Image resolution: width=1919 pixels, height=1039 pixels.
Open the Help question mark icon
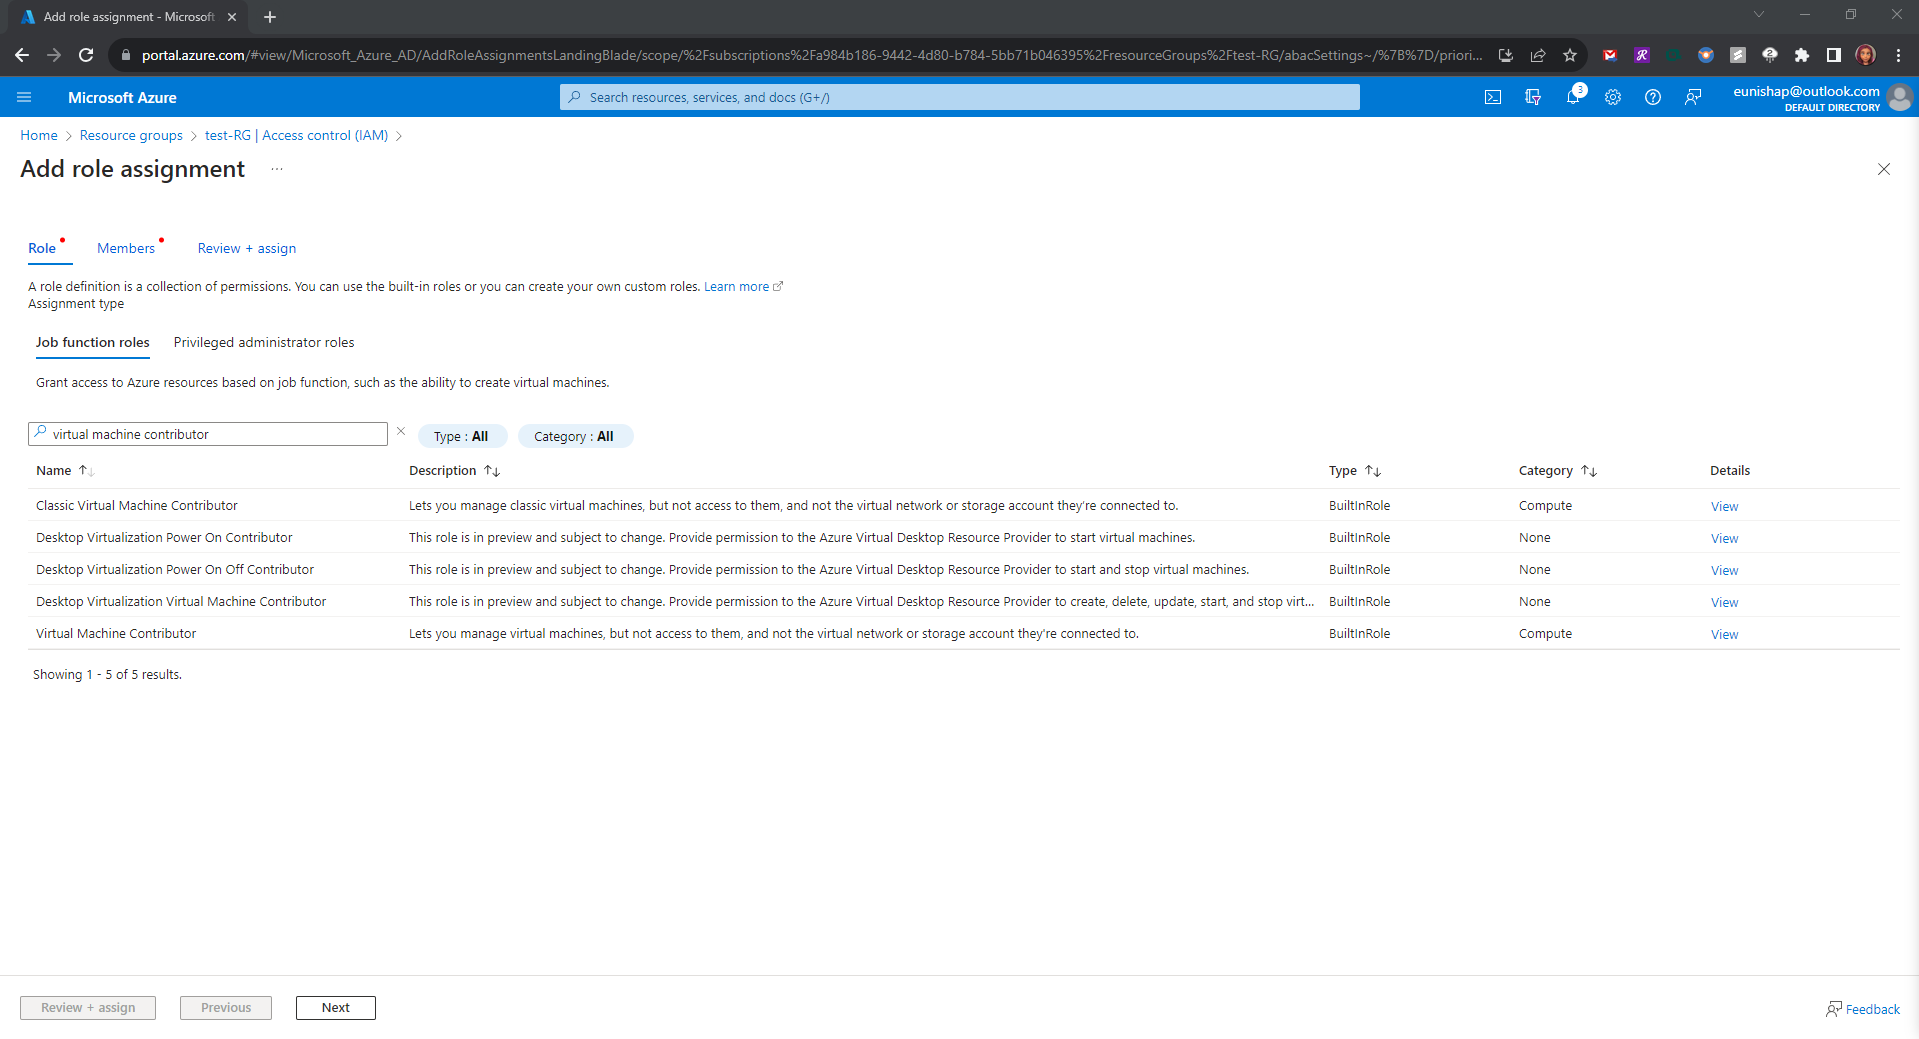(x=1652, y=97)
